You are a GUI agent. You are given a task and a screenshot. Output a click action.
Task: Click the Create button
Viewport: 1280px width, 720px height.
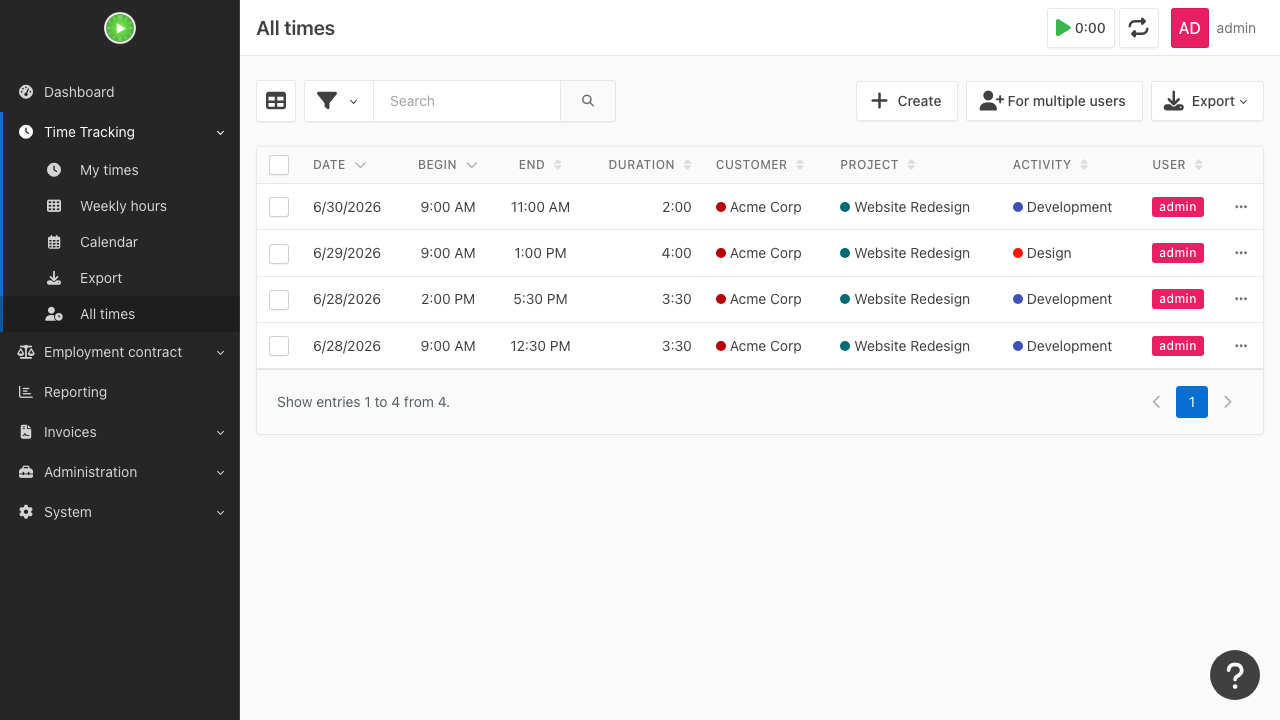(907, 101)
